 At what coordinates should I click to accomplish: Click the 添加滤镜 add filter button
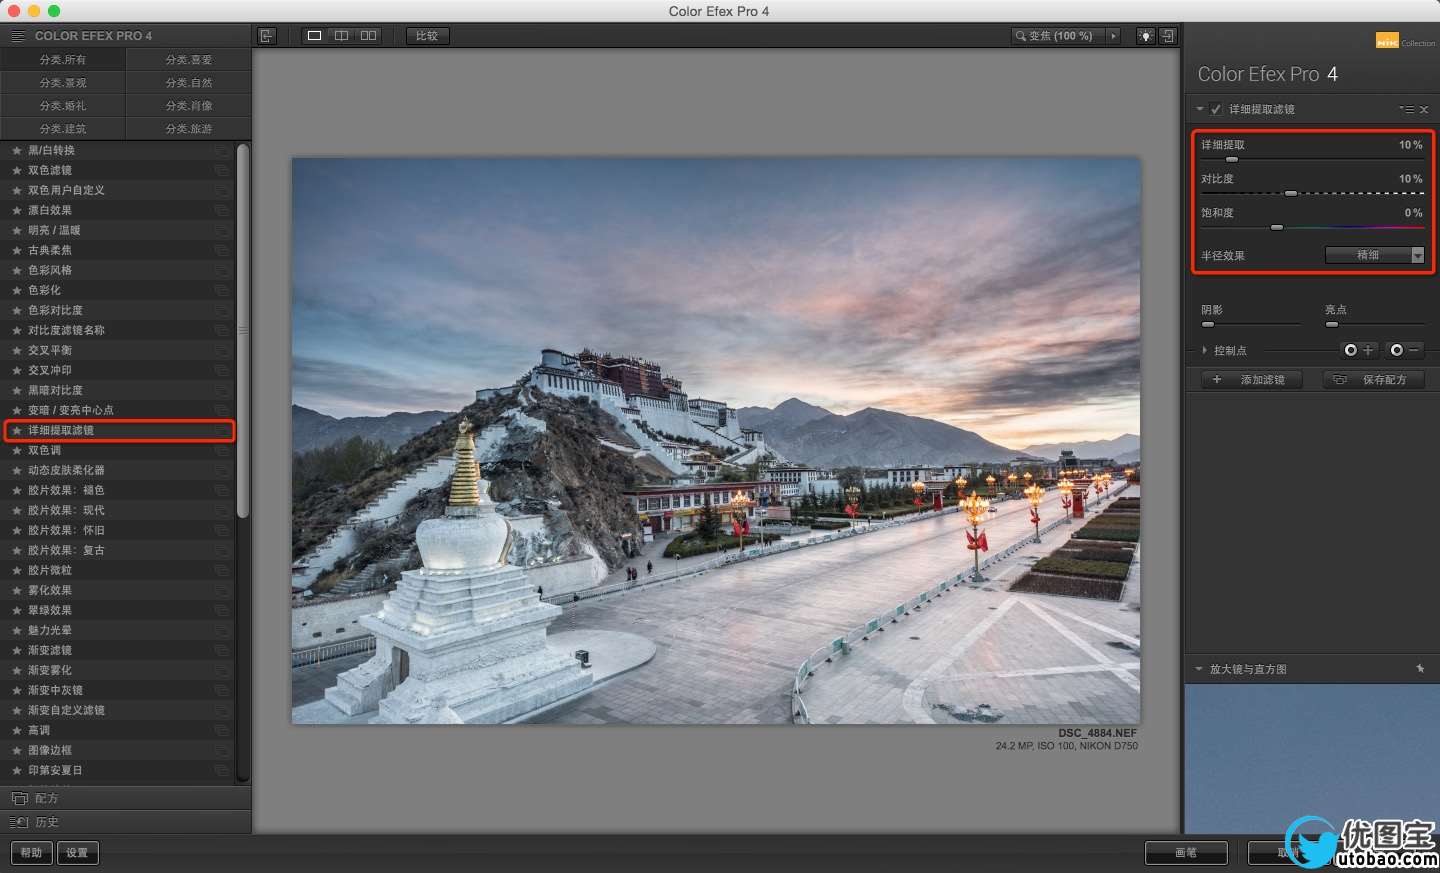(x=1251, y=380)
